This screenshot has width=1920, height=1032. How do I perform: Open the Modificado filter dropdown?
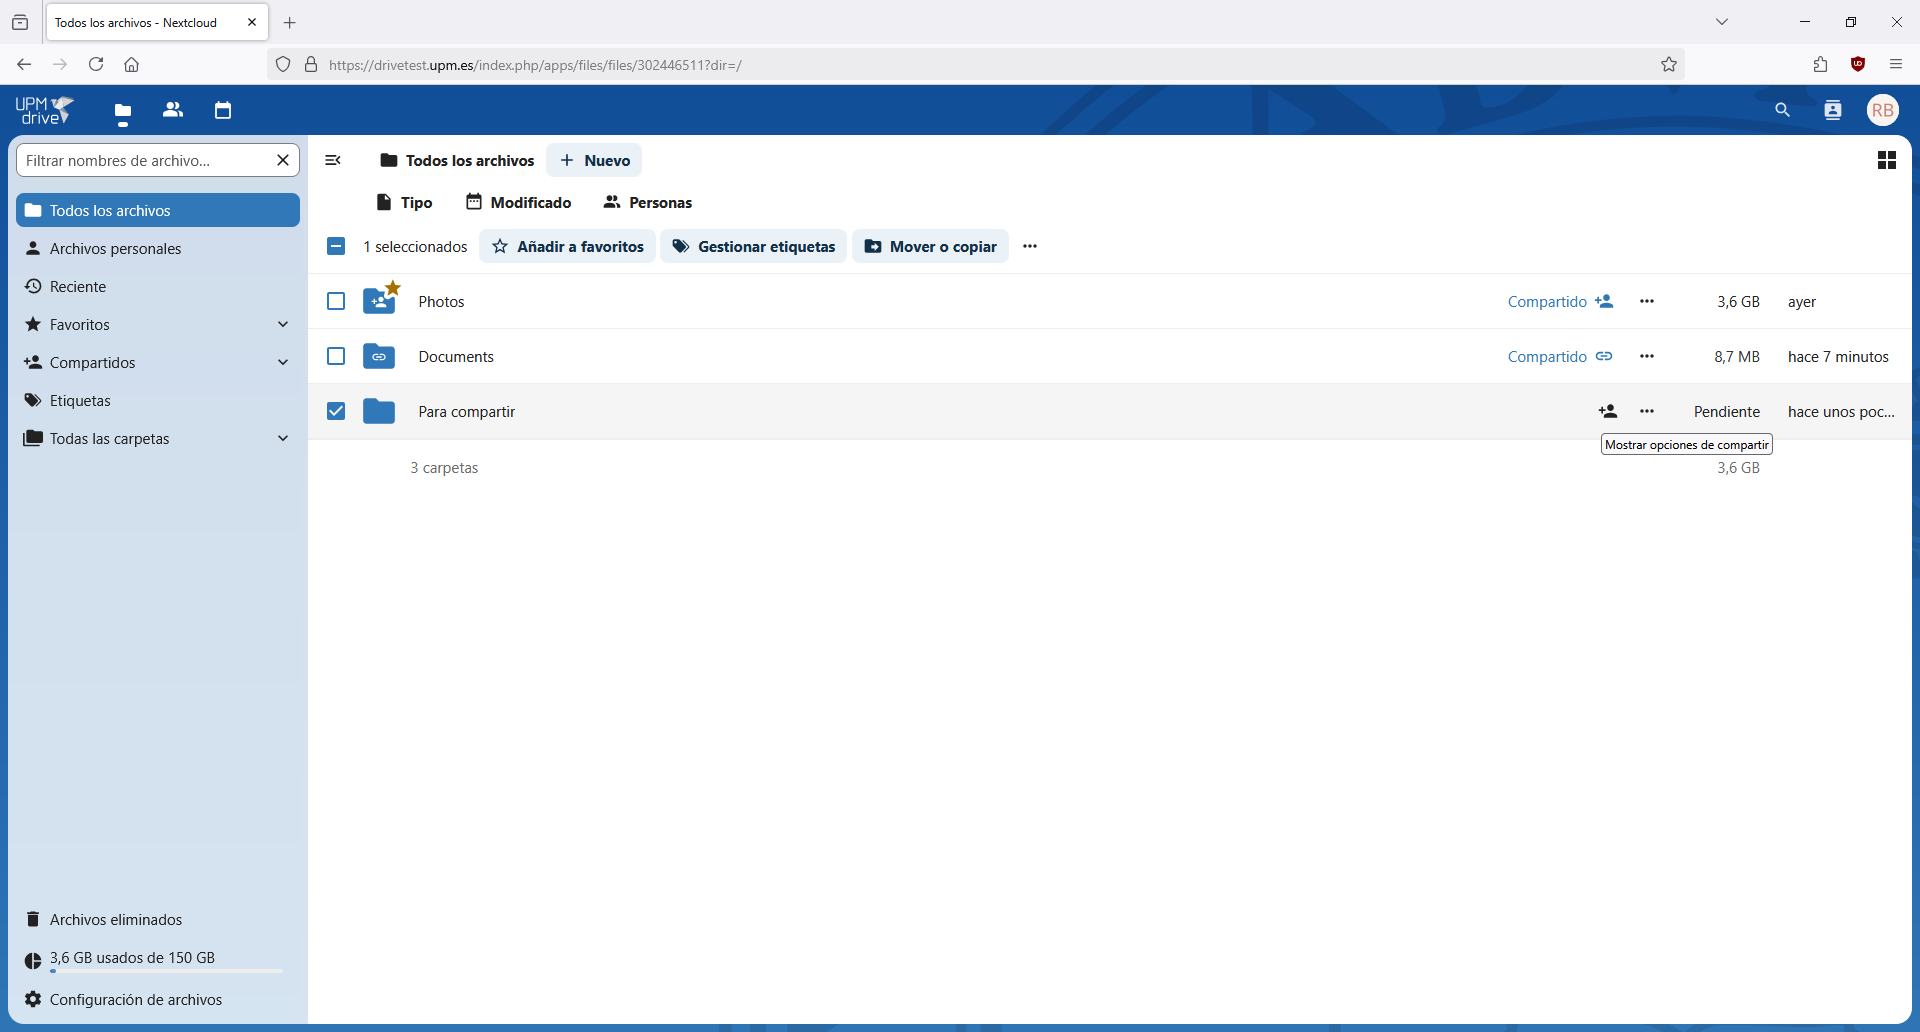(519, 202)
